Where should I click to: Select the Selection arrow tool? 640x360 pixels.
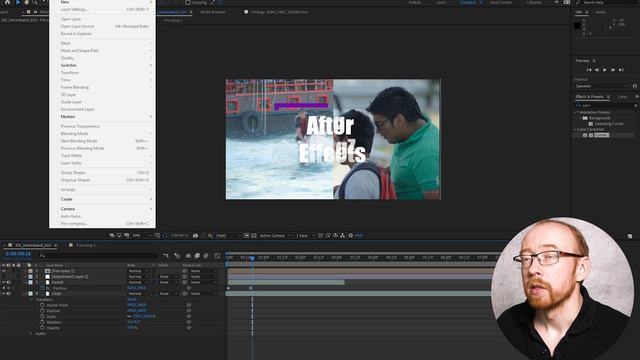(x=18, y=2)
